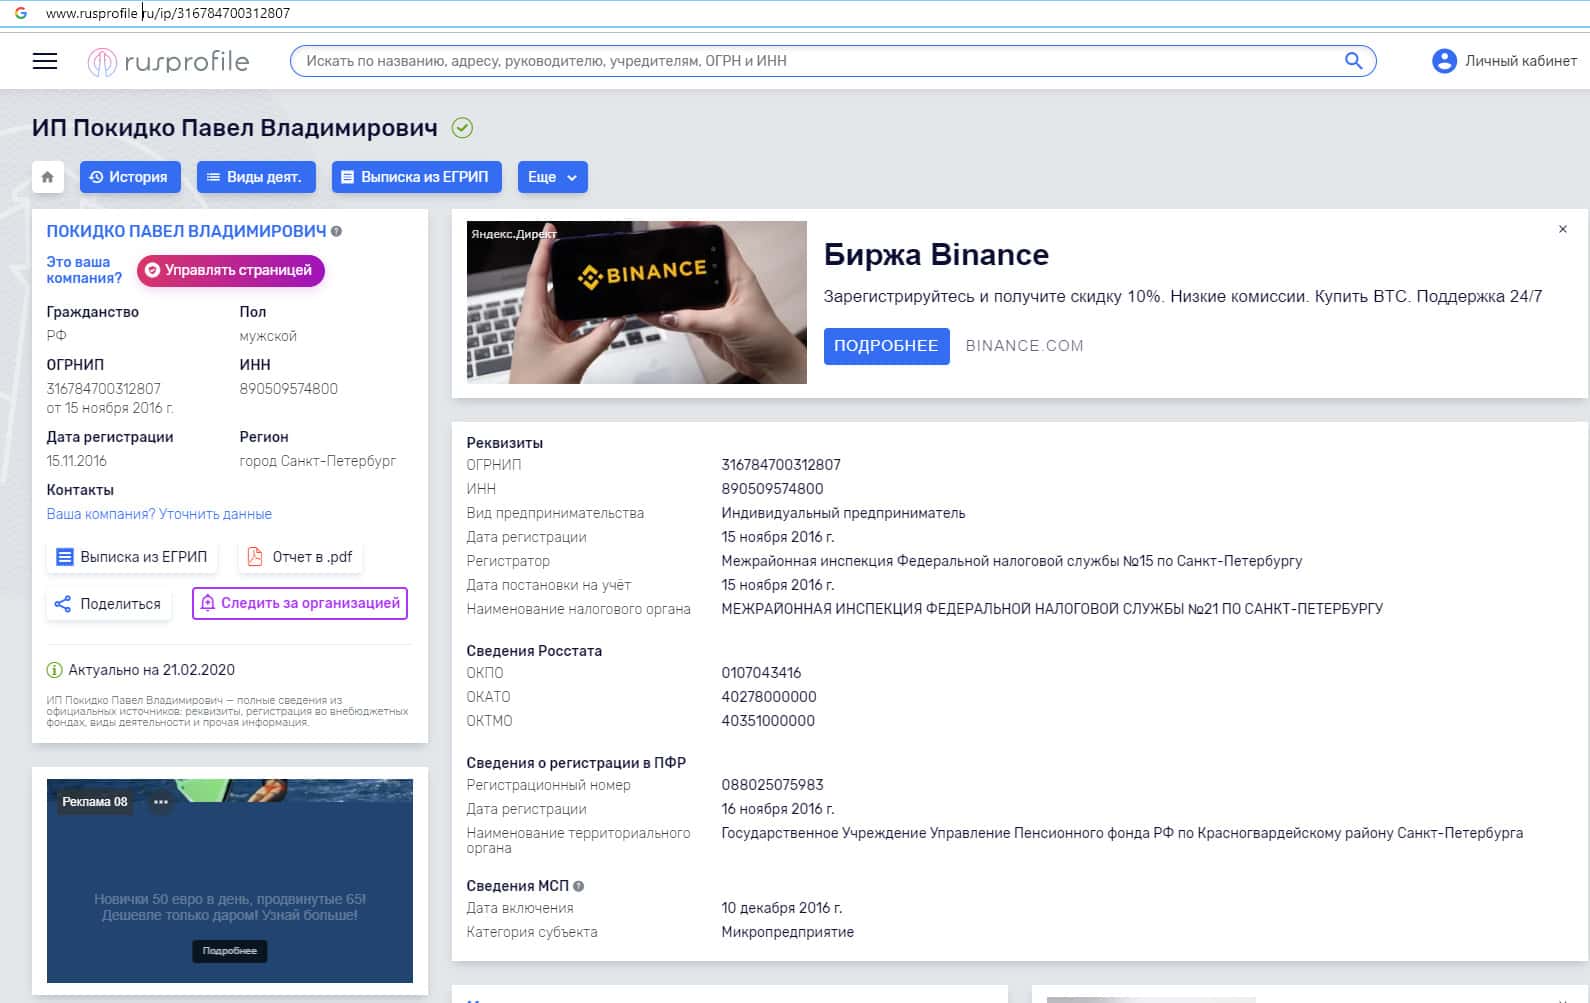Expand the Еще dropdown

click(x=552, y=177)
